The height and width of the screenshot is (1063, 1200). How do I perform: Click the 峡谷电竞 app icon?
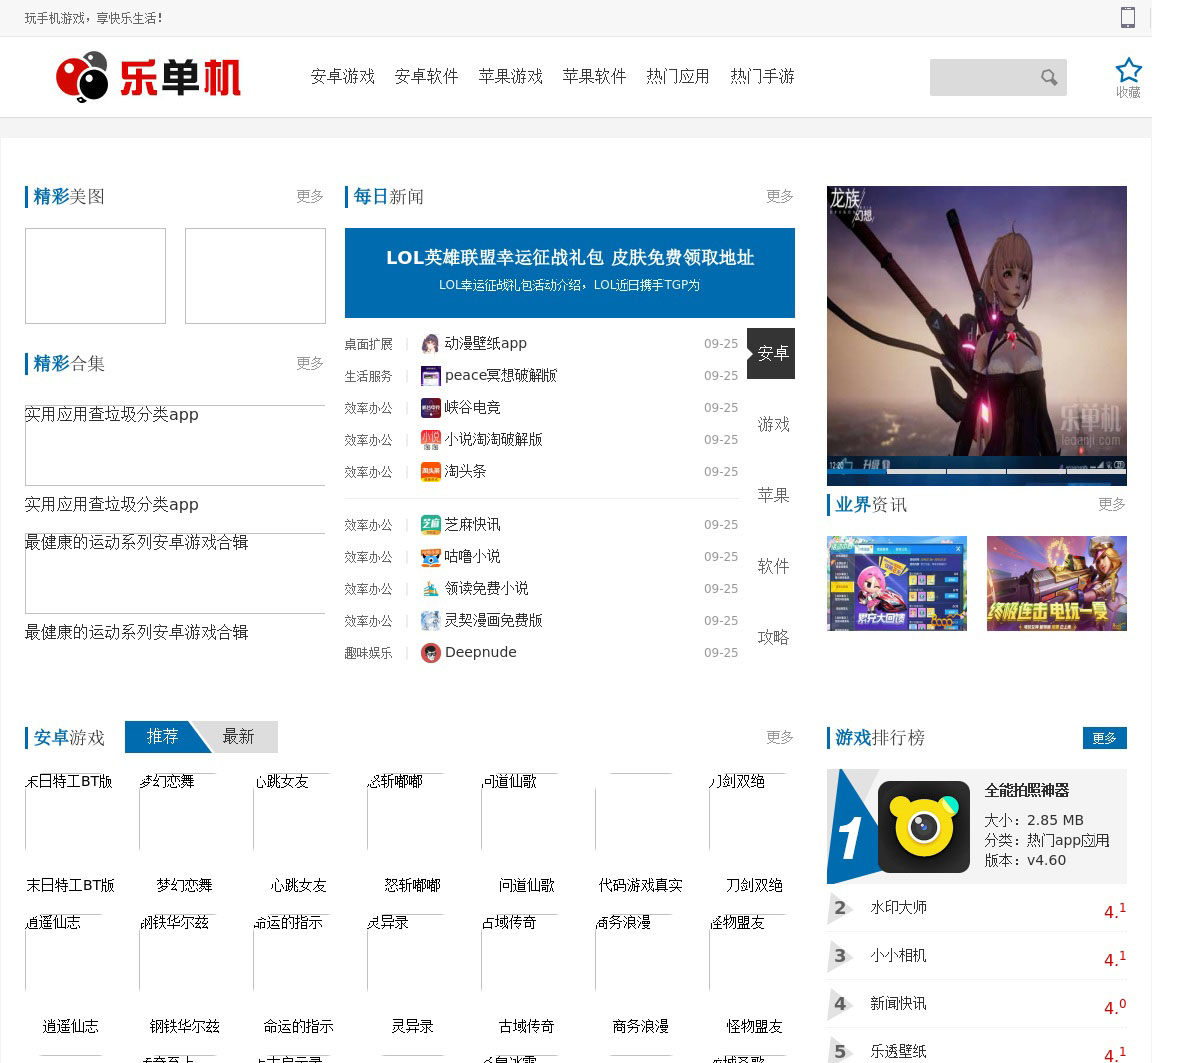click(x=430, y=408)
